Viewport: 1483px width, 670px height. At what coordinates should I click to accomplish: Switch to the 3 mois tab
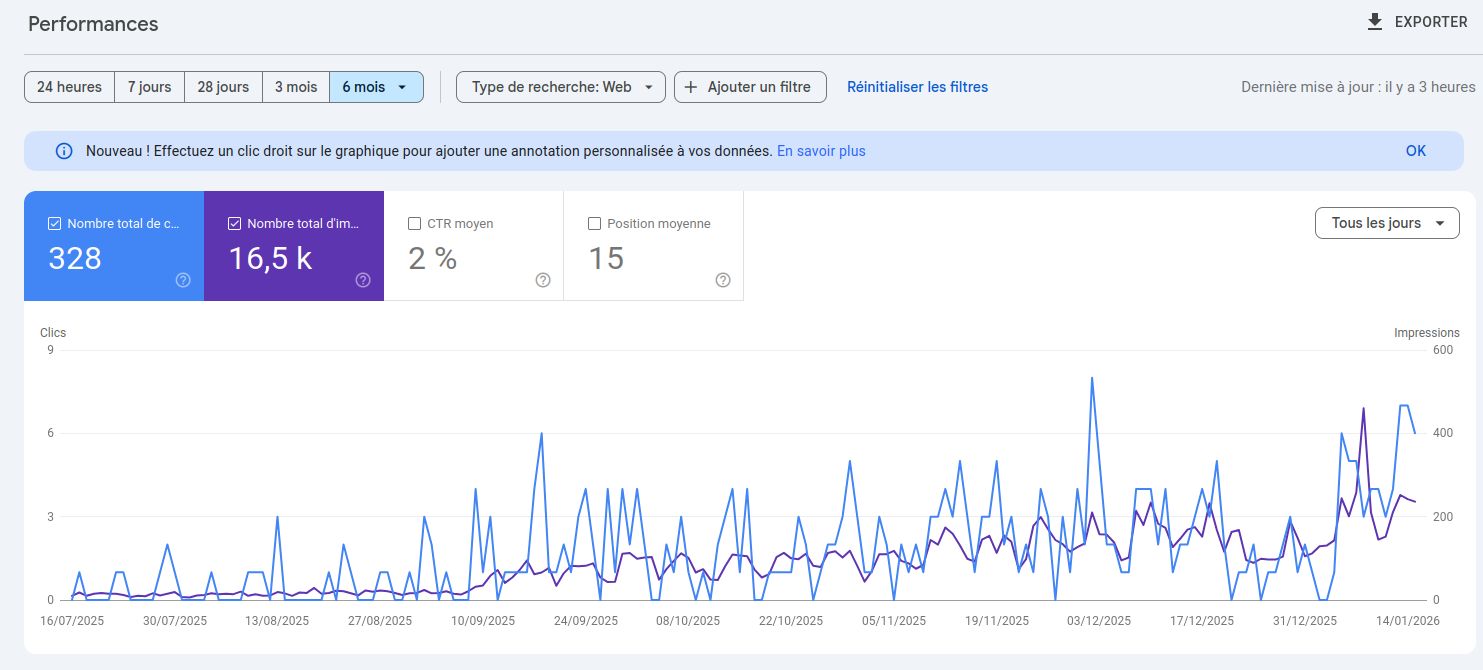click(x=296, y=87)
